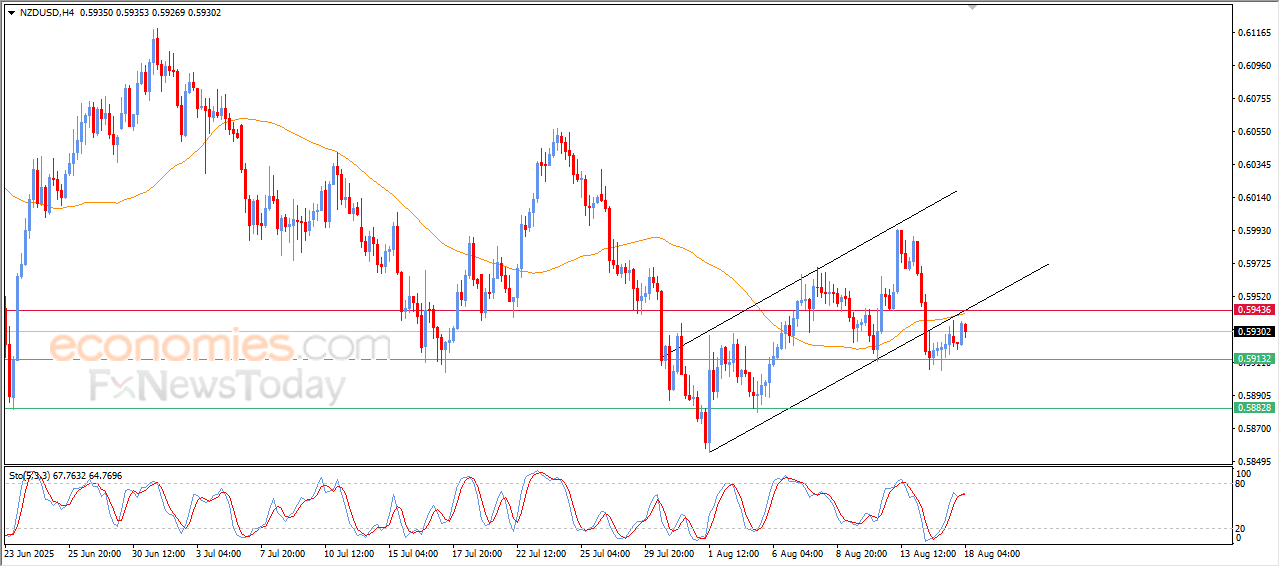This screenshot has height=567, width=1280.
Task: Click the 0.58700 price axis label
Action: [1253, 429]
